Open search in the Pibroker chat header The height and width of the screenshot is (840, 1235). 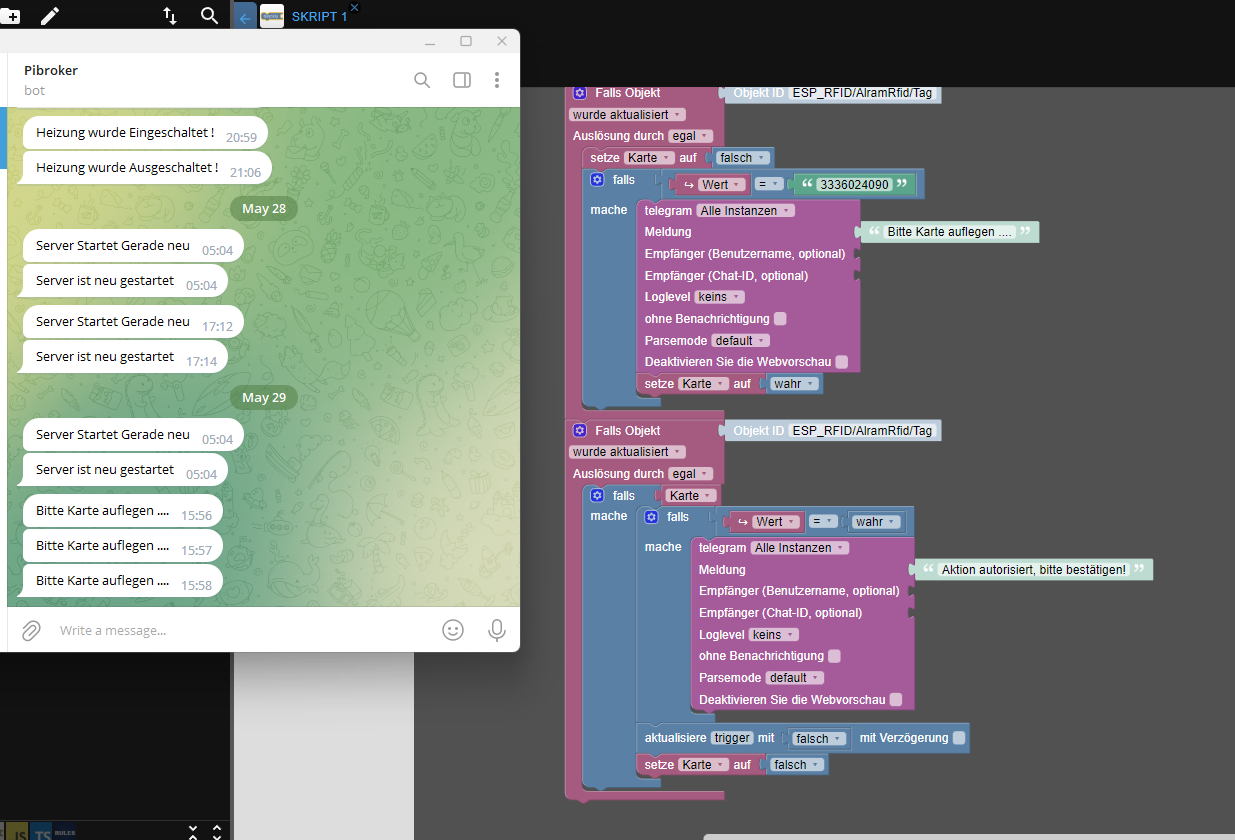click(422, 80)
